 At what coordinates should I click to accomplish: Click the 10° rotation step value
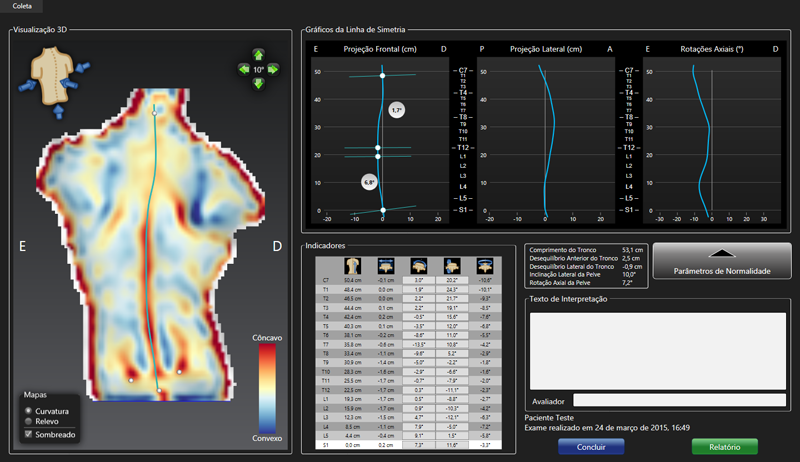(259, 69)
